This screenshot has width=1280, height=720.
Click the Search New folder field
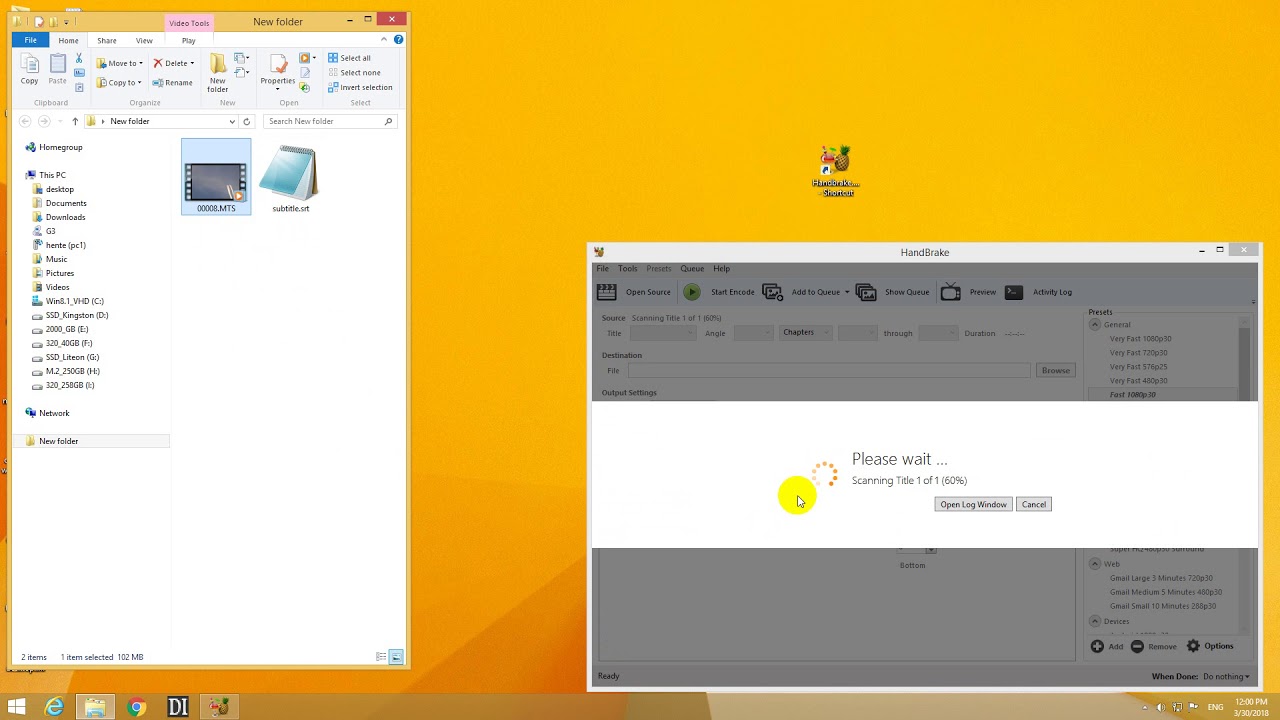pyautogui.click(x=330, y=121)
